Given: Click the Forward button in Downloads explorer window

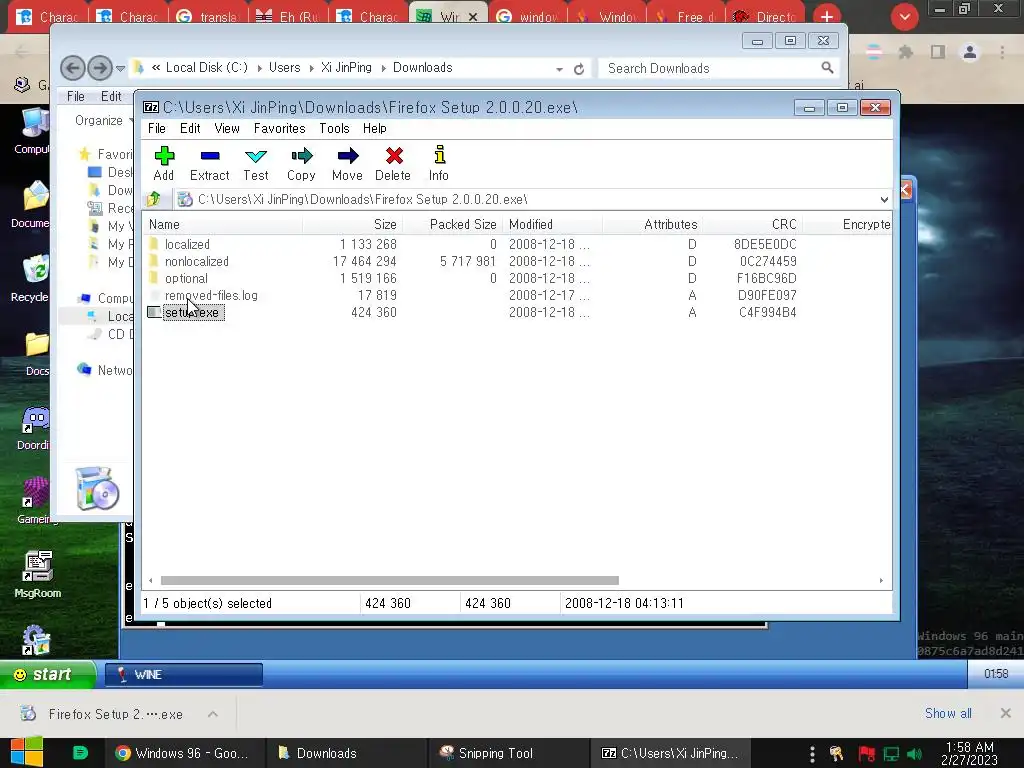Looking at the screenshot, I should [99, 68].
